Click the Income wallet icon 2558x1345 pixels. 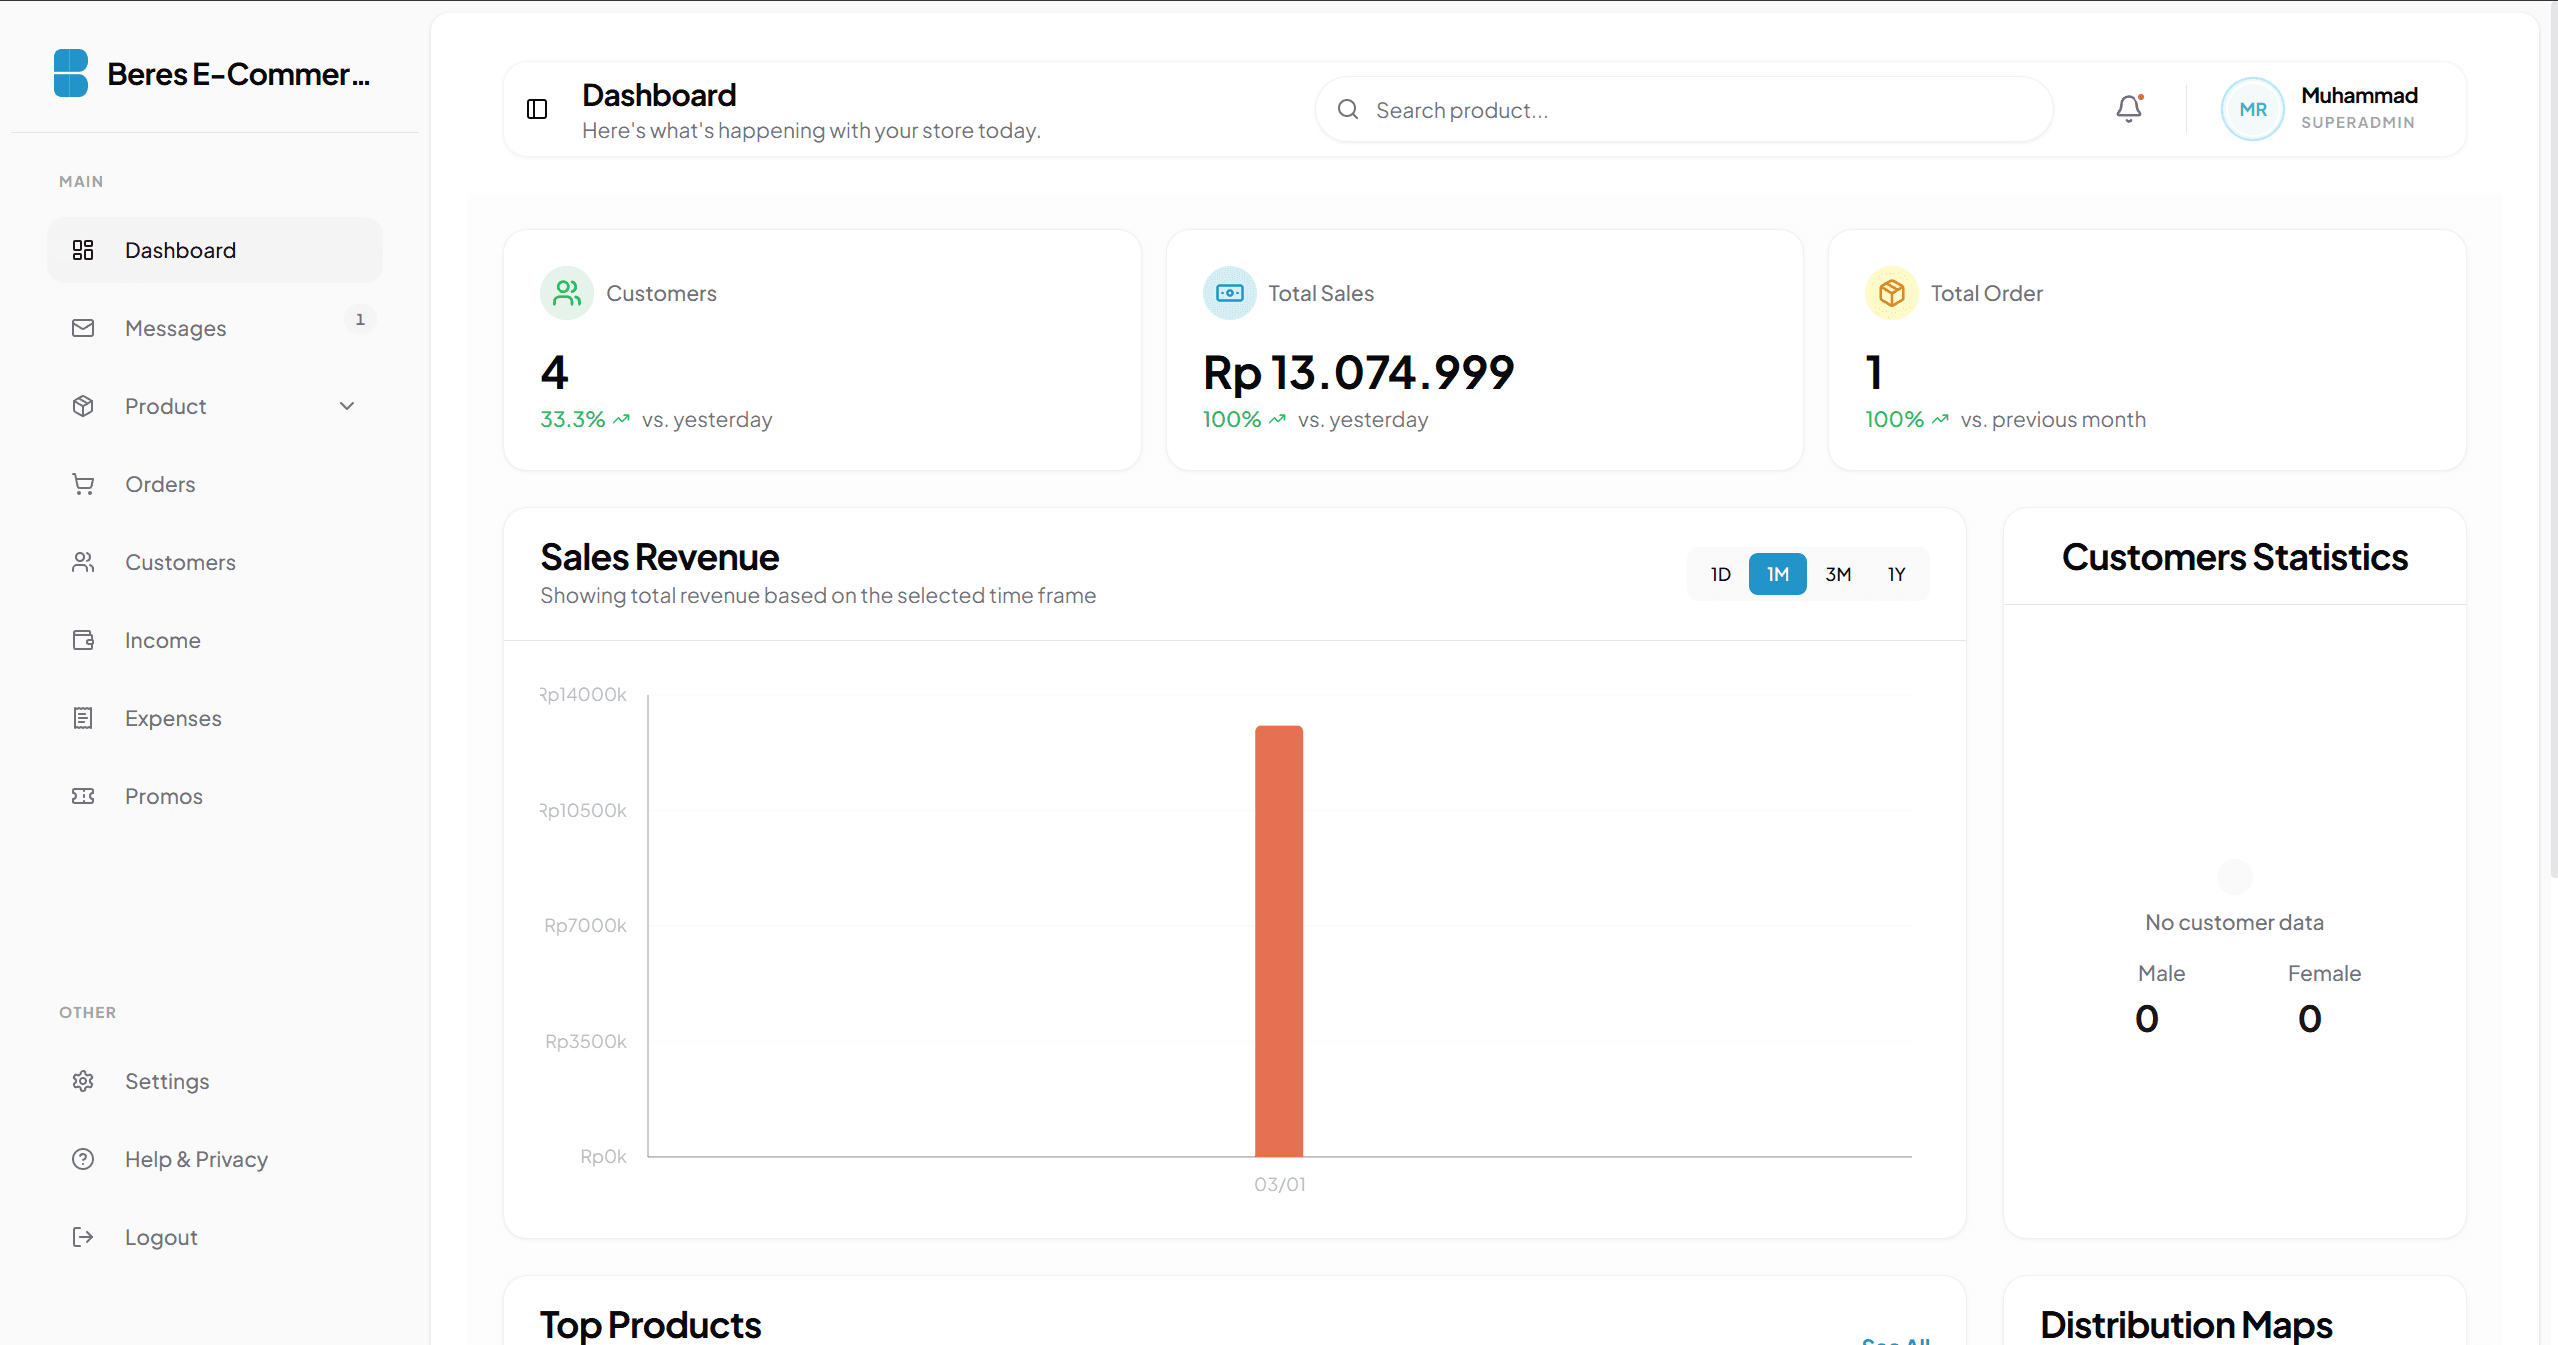tap(83, 640)
